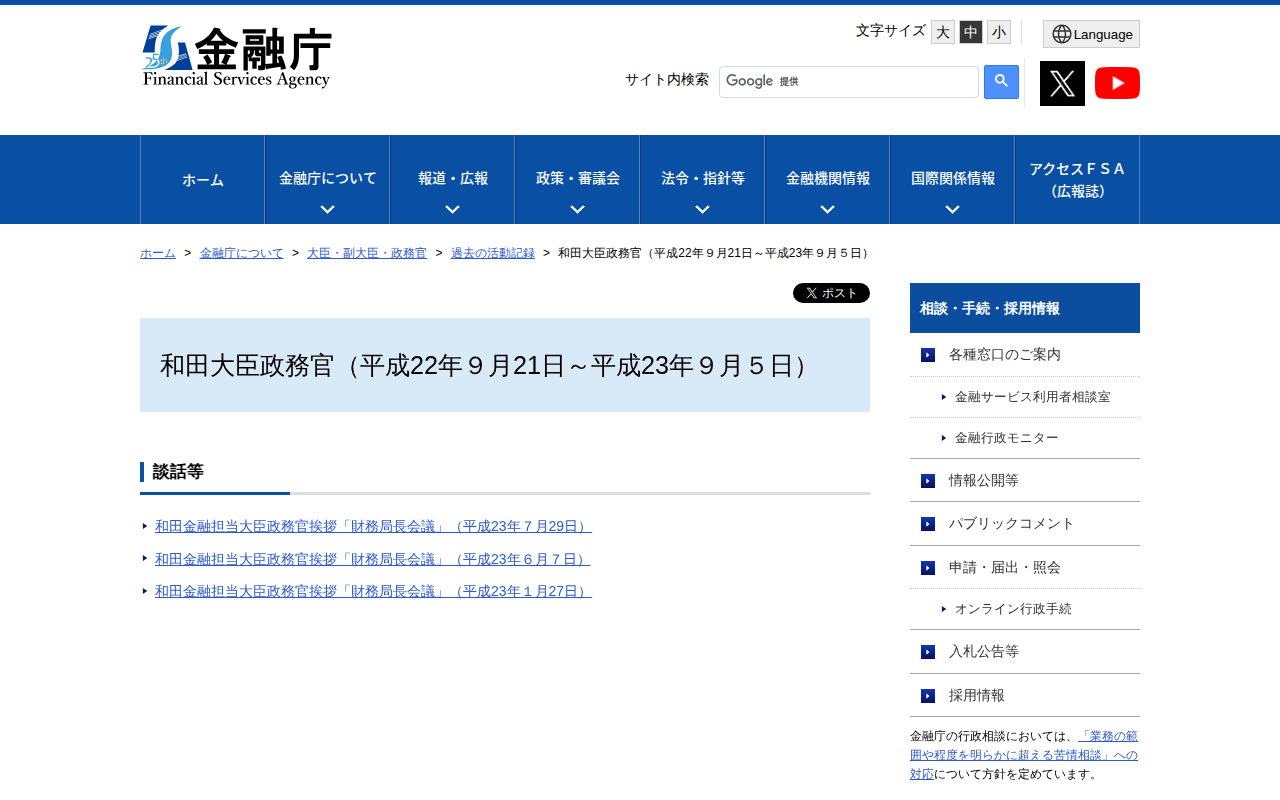The height and width of the screenshot is (800, 1280).
Task: Share via the X ポスト button
Action: (x=831, y=293)
